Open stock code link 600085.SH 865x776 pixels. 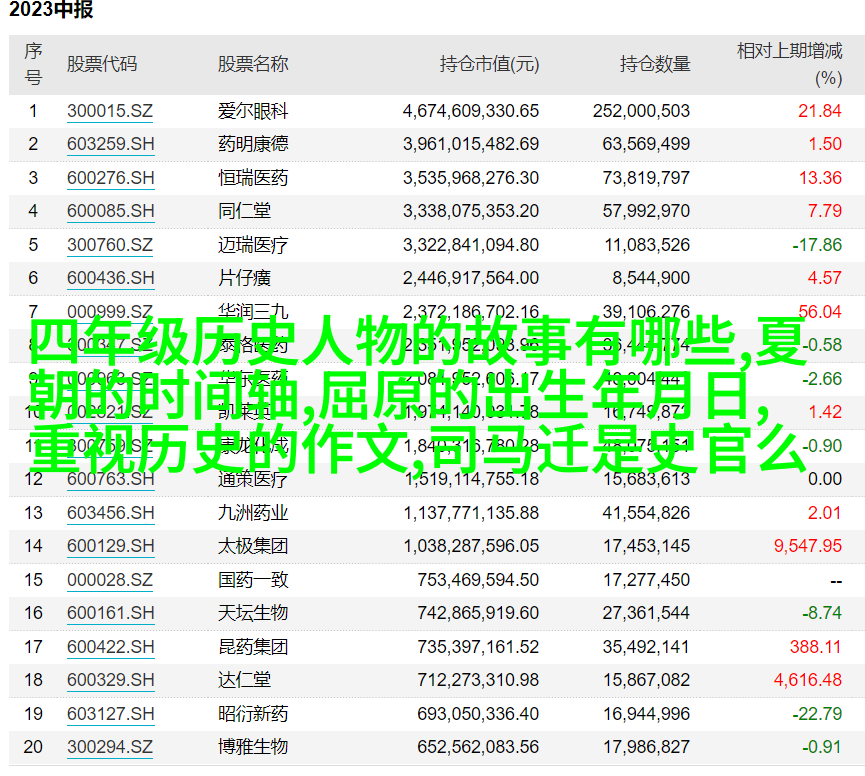pos(110,211)
